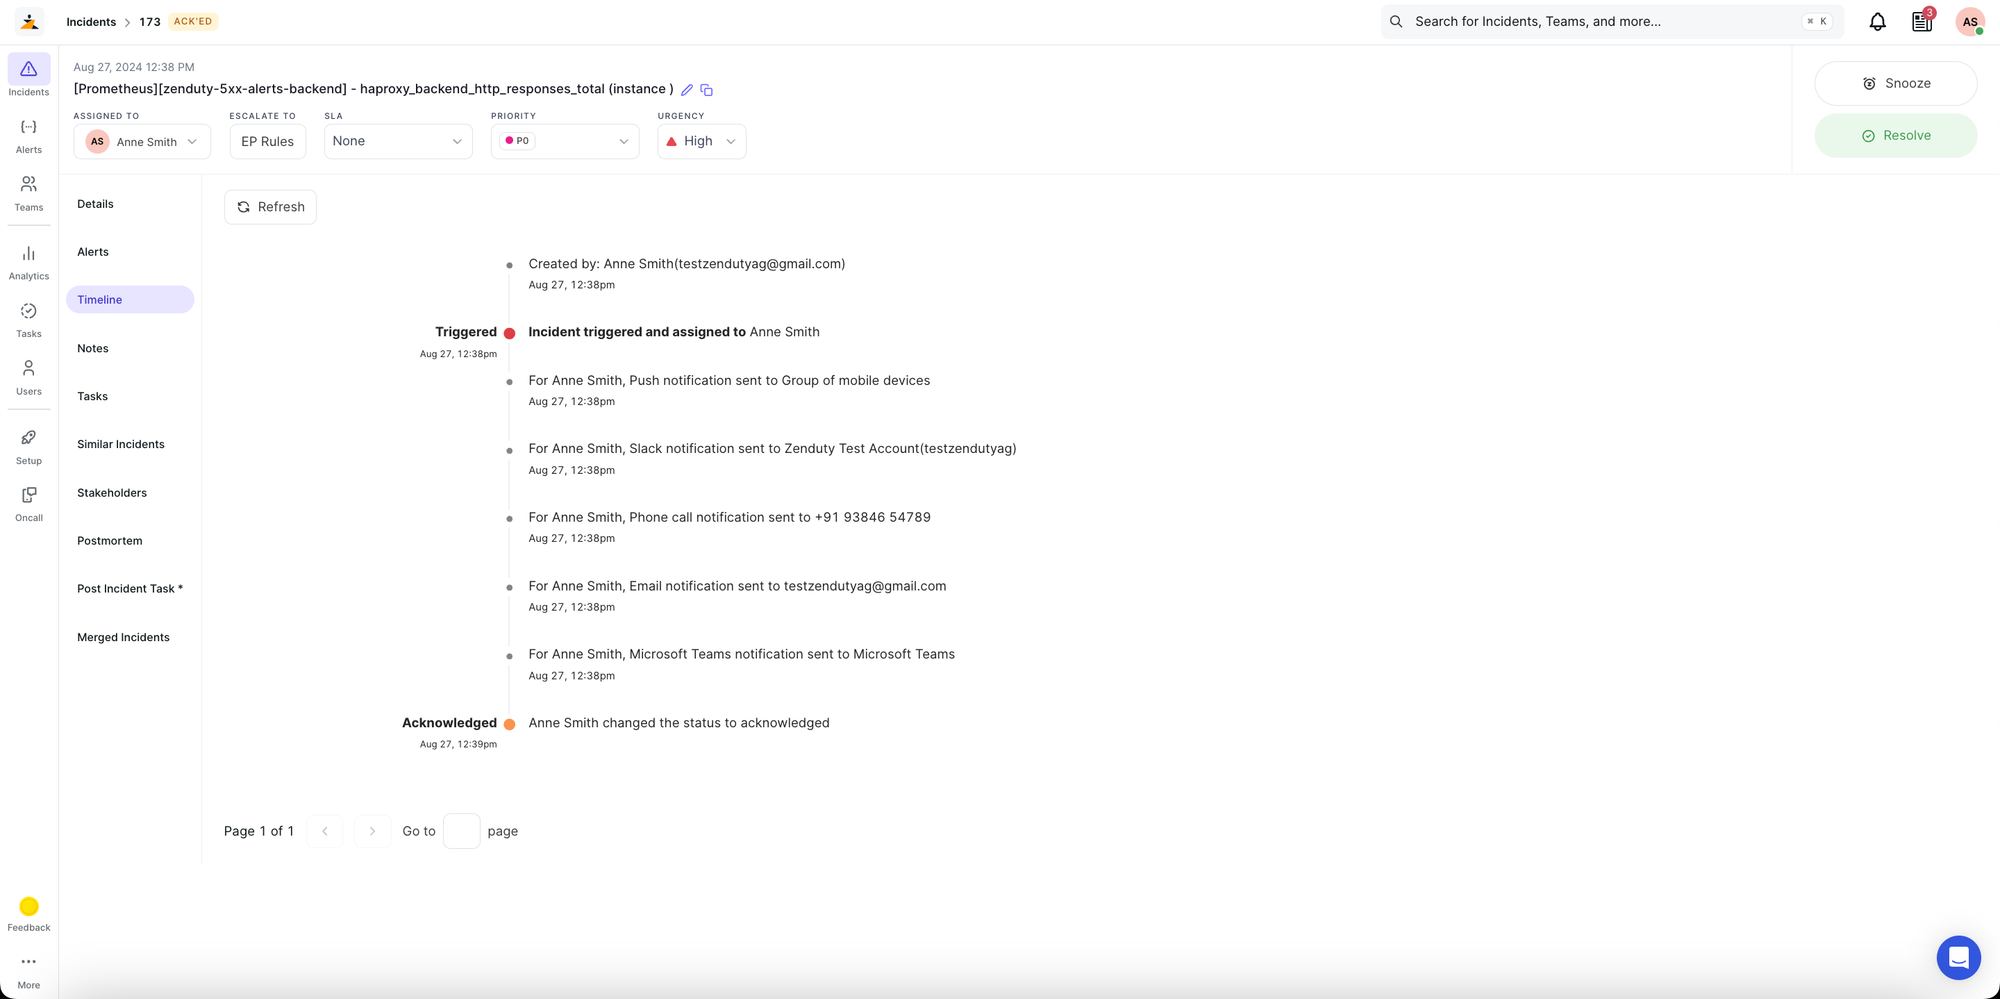Image resolution: width=2000 pixels, height=999 pixels.
Task: Snooze the incident
Action: coord(1896,83)
